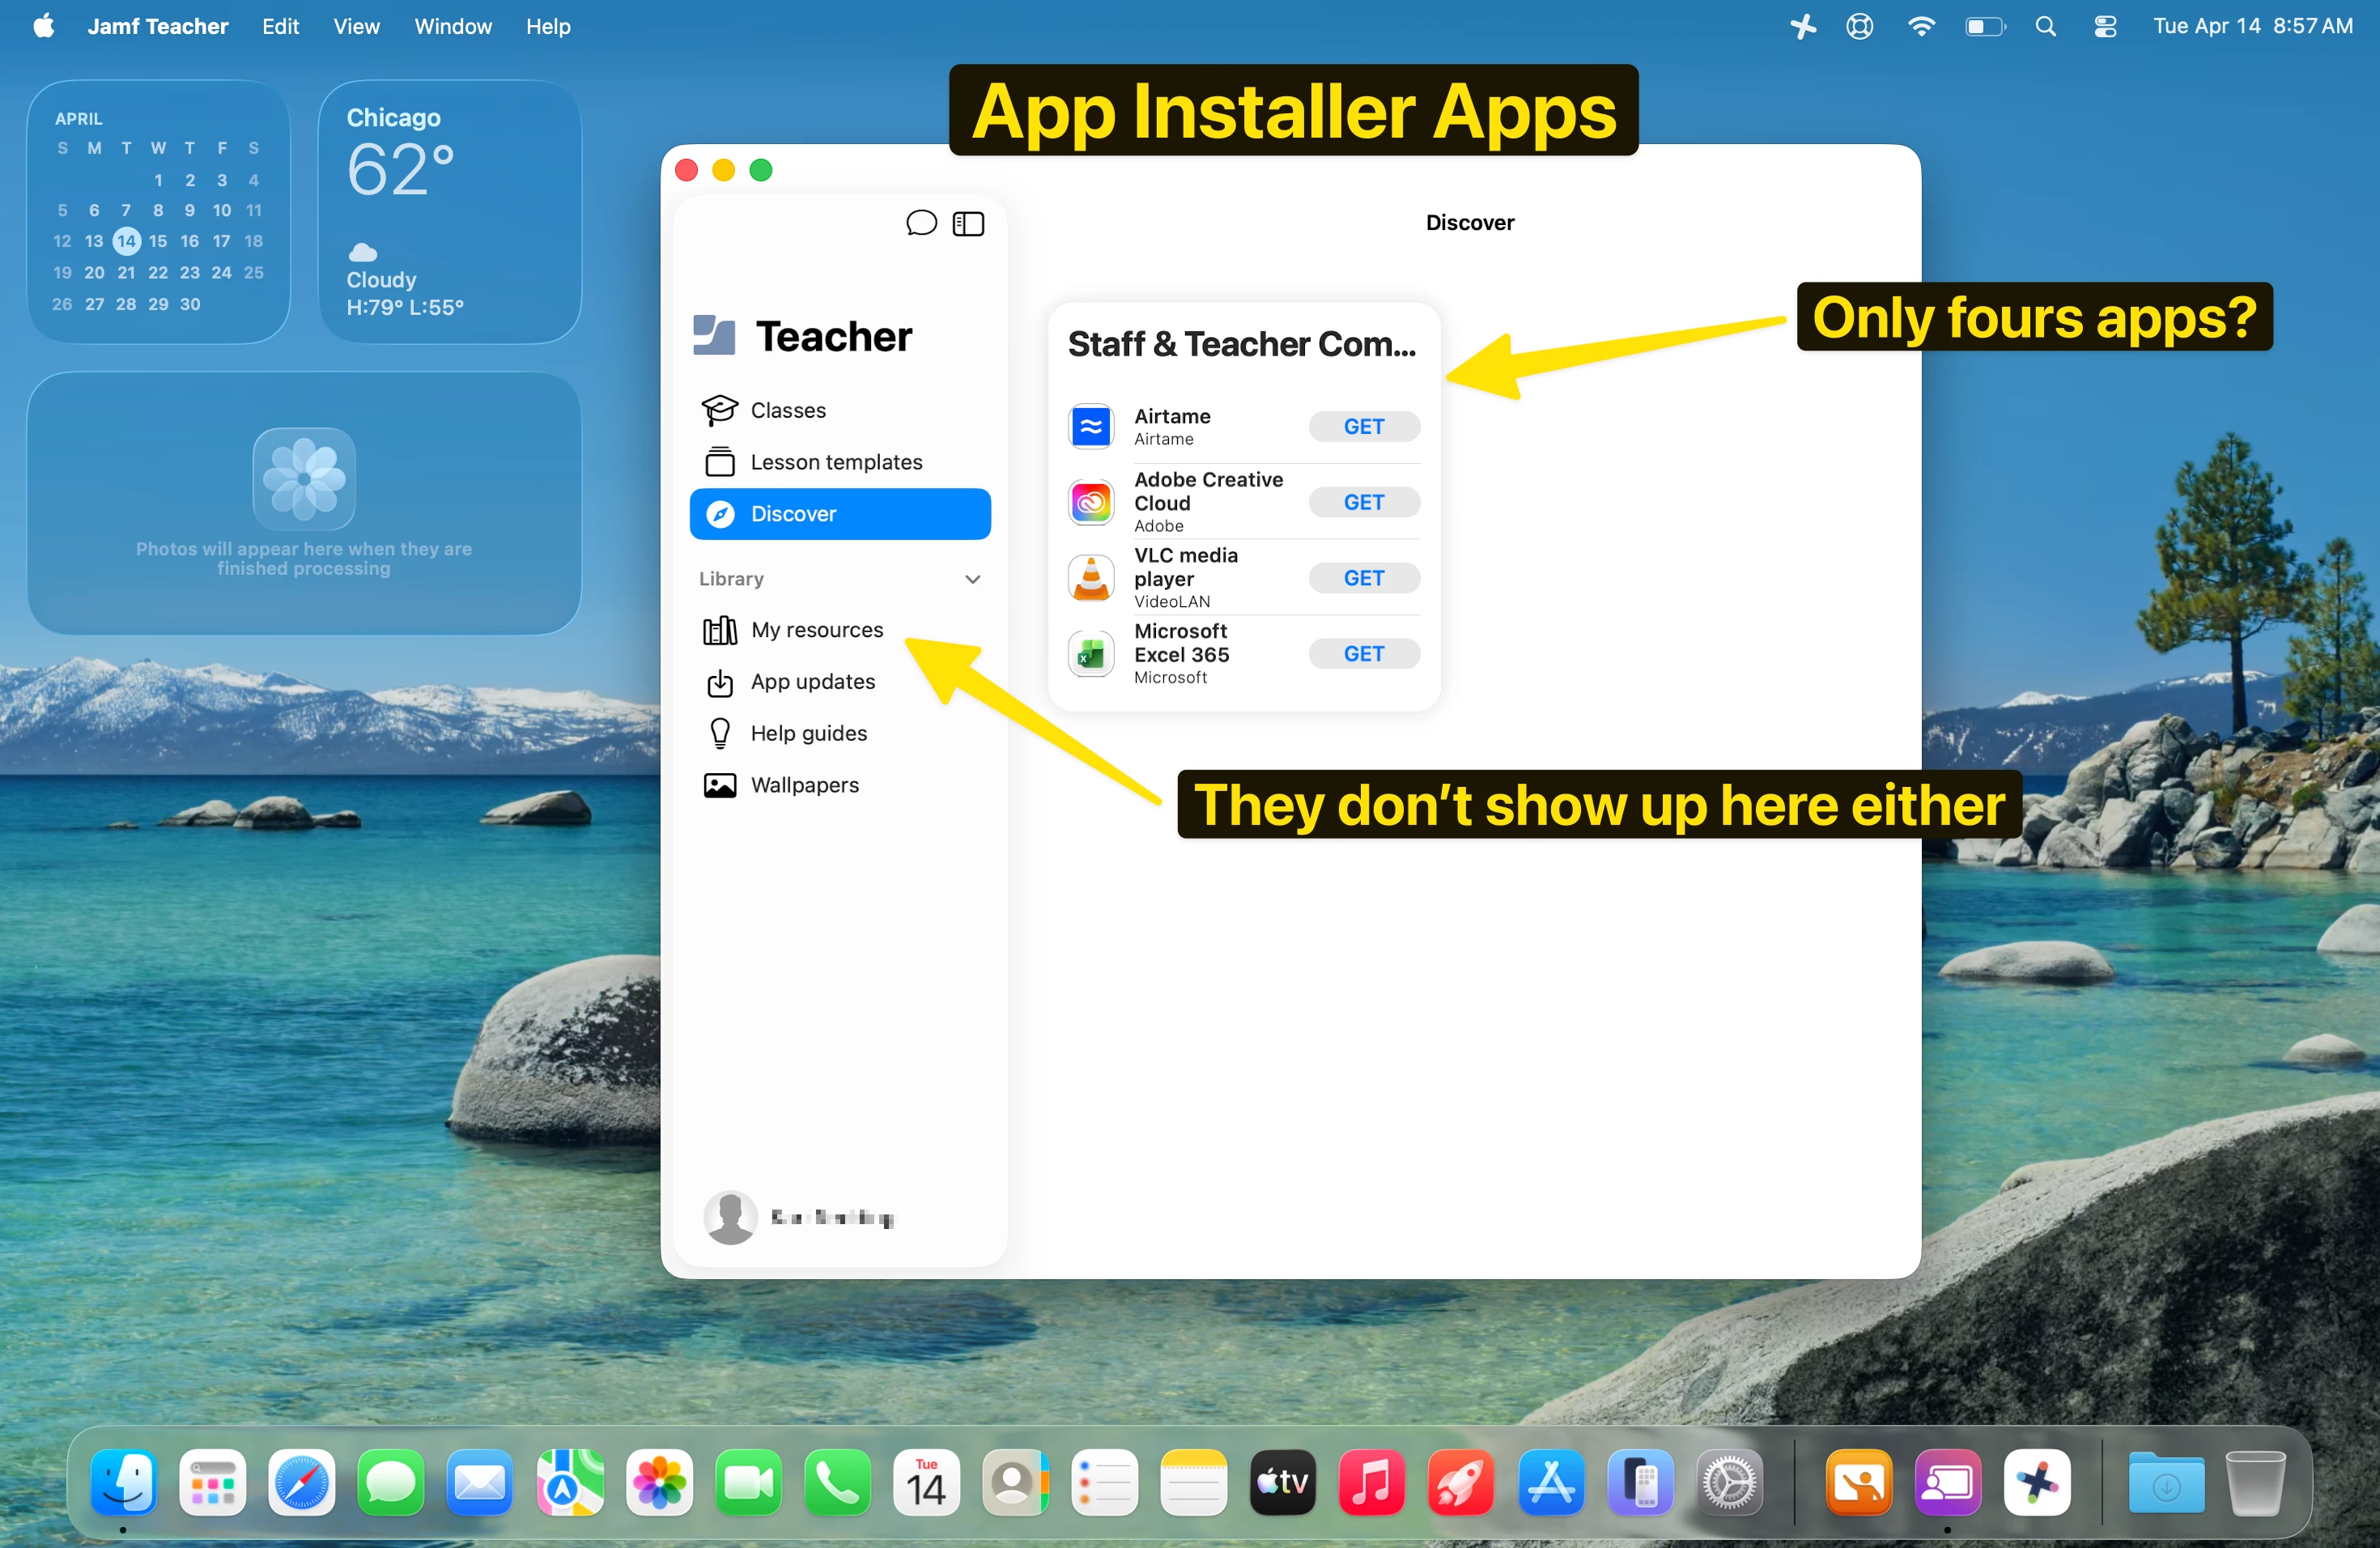Click Spotlight search magnifier in menu bar

click(2045, 26)
